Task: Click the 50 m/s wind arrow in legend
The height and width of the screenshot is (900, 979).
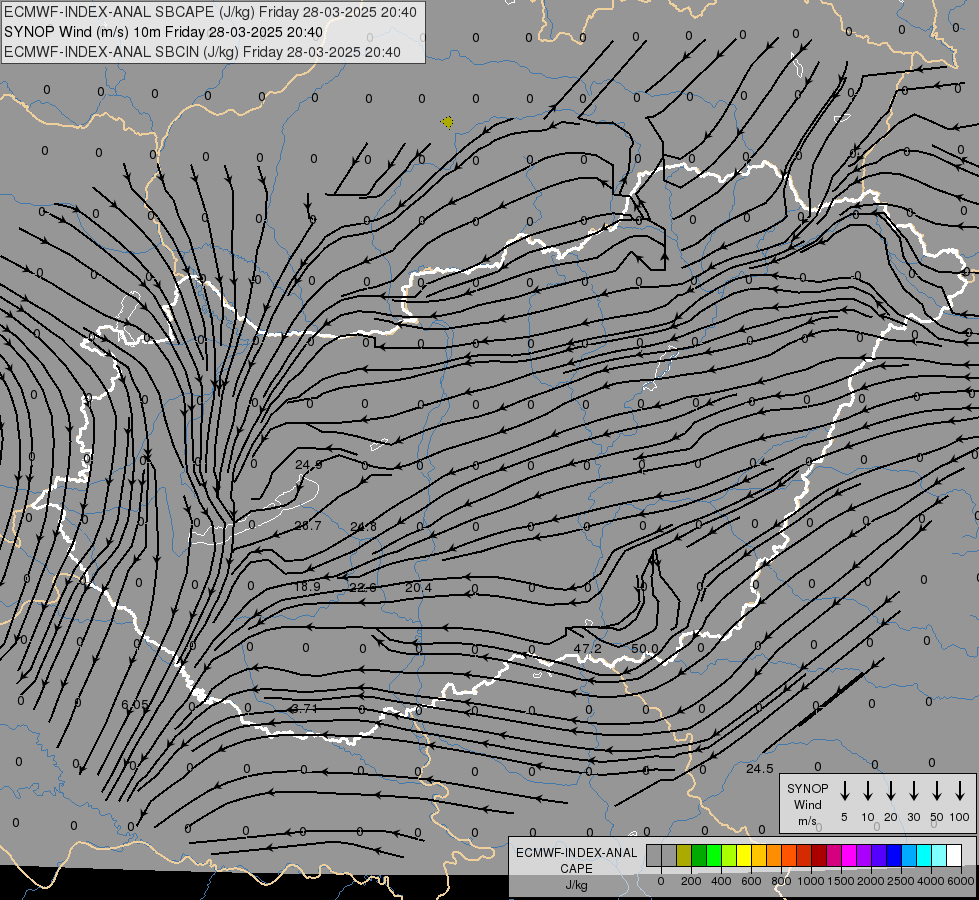Action: click(937, 791)
